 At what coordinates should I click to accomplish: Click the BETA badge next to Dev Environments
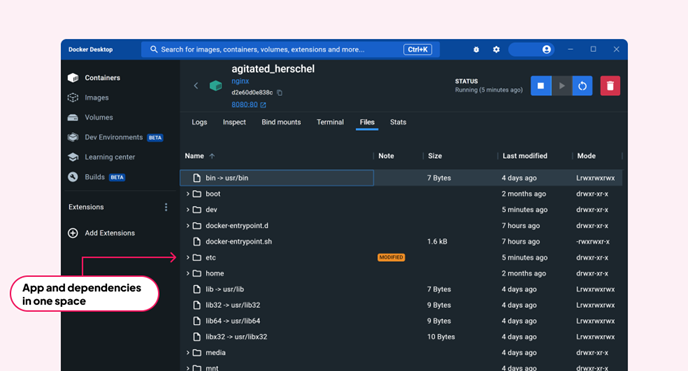click(x=155, y=138)
